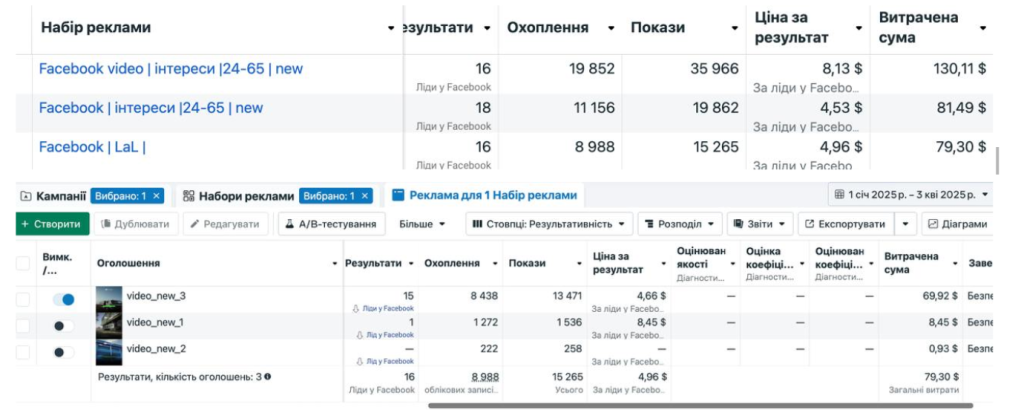Open upper table Покази column dropdown arrow
The image size is (1024, 410).
click(735, 28)
